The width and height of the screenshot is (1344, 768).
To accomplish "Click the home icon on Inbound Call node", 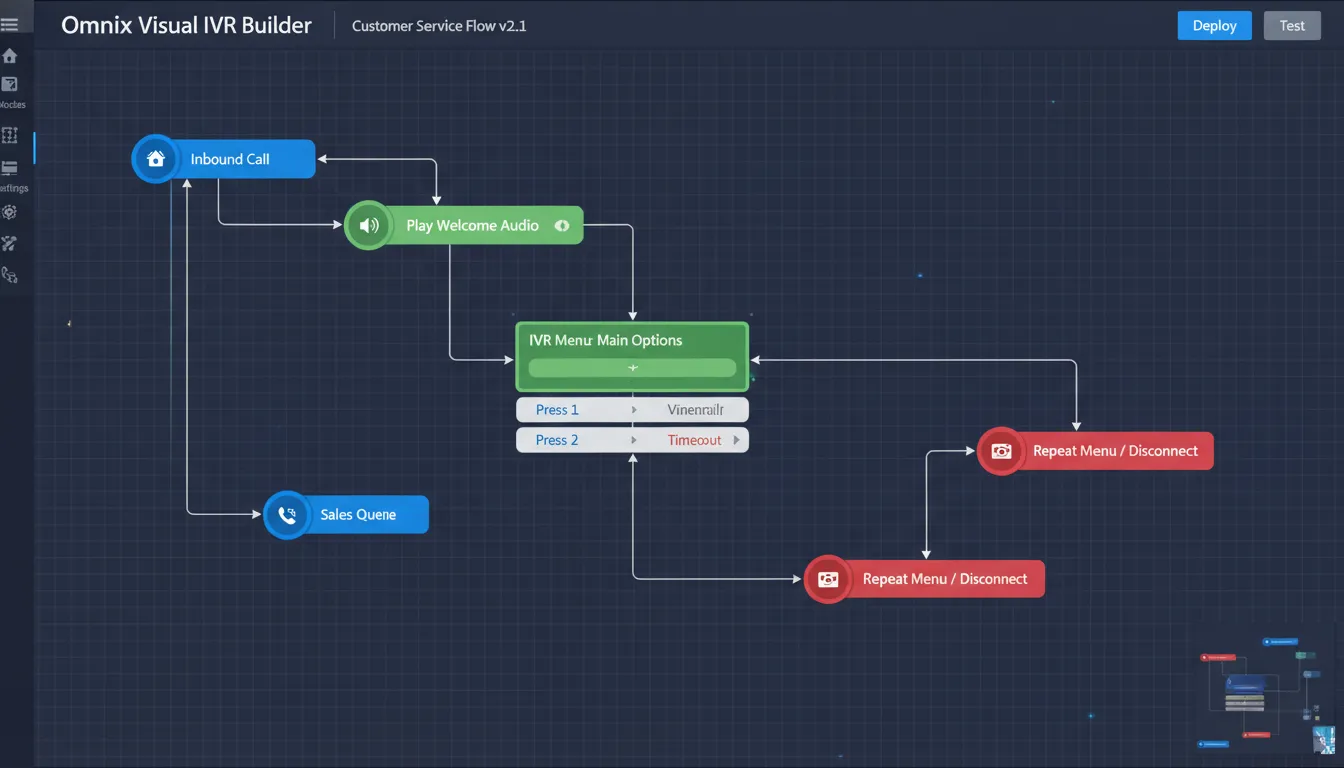I will click(155, 159).
